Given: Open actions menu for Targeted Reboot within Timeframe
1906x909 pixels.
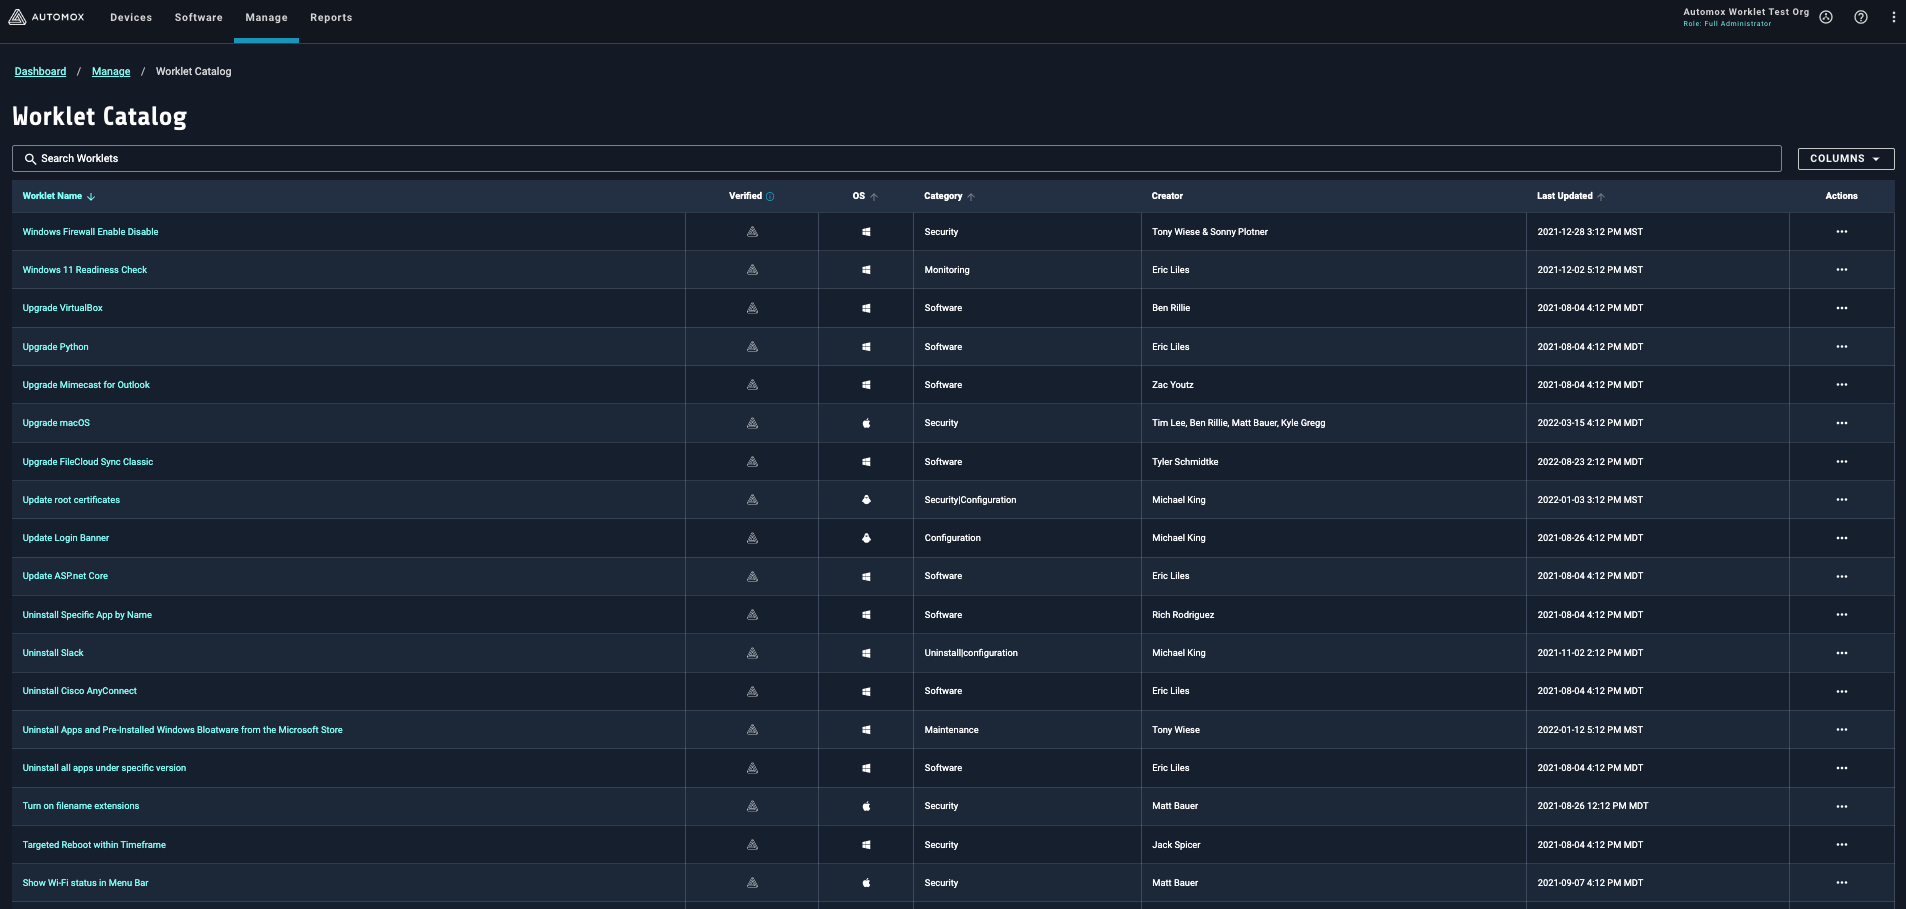Looking at the screenshot, I should pos(1842,845).
